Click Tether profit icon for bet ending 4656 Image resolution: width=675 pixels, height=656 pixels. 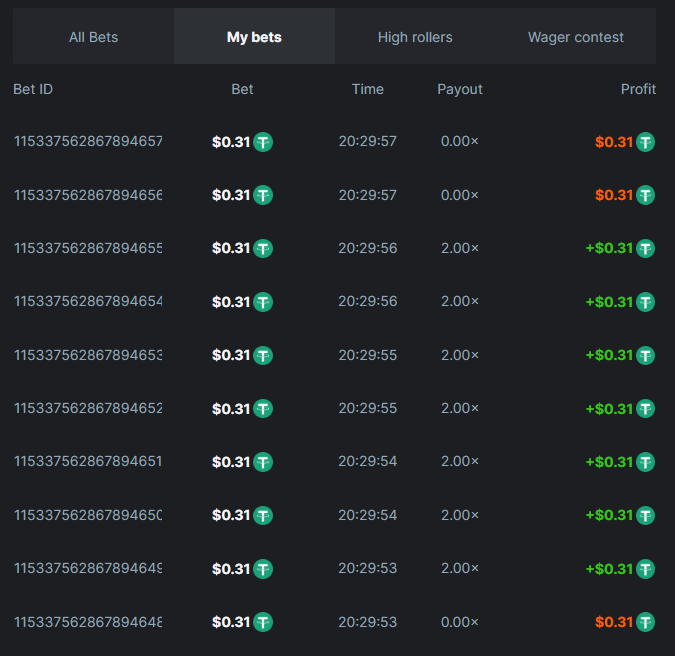[x=646, y=195]
